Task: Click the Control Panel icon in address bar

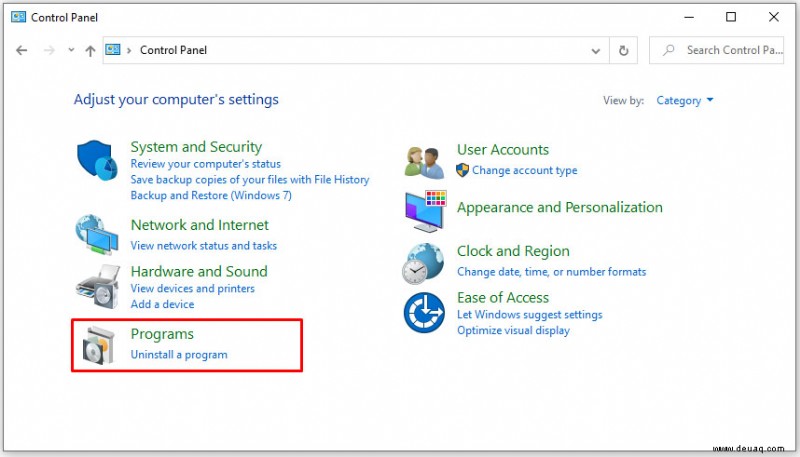Action: pyautogui.click(x=113, y=49)
